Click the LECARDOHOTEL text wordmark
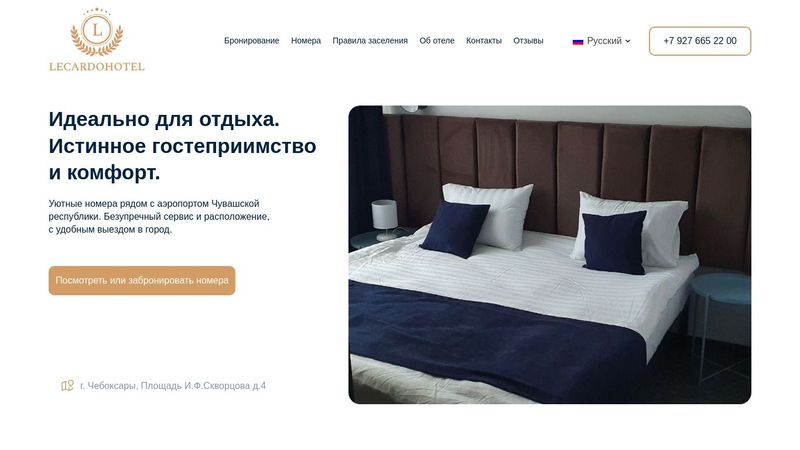Screen dimensions: 800x450 (97, 66)
